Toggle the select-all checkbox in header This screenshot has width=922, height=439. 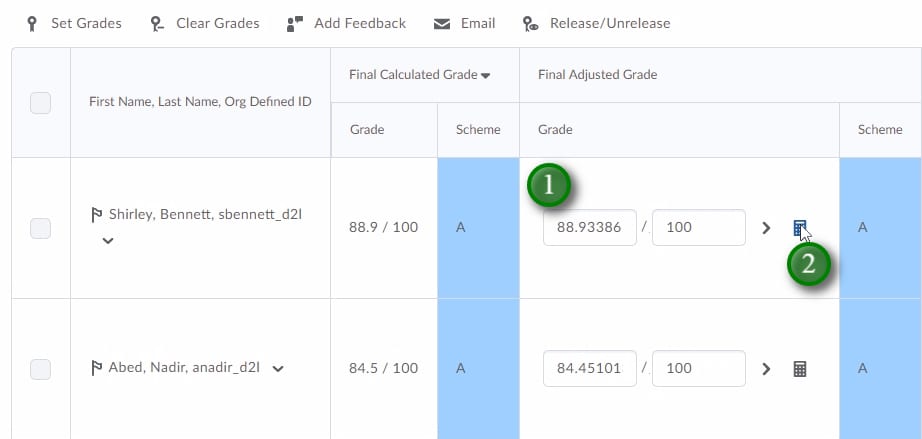click(x=41, y=102)
